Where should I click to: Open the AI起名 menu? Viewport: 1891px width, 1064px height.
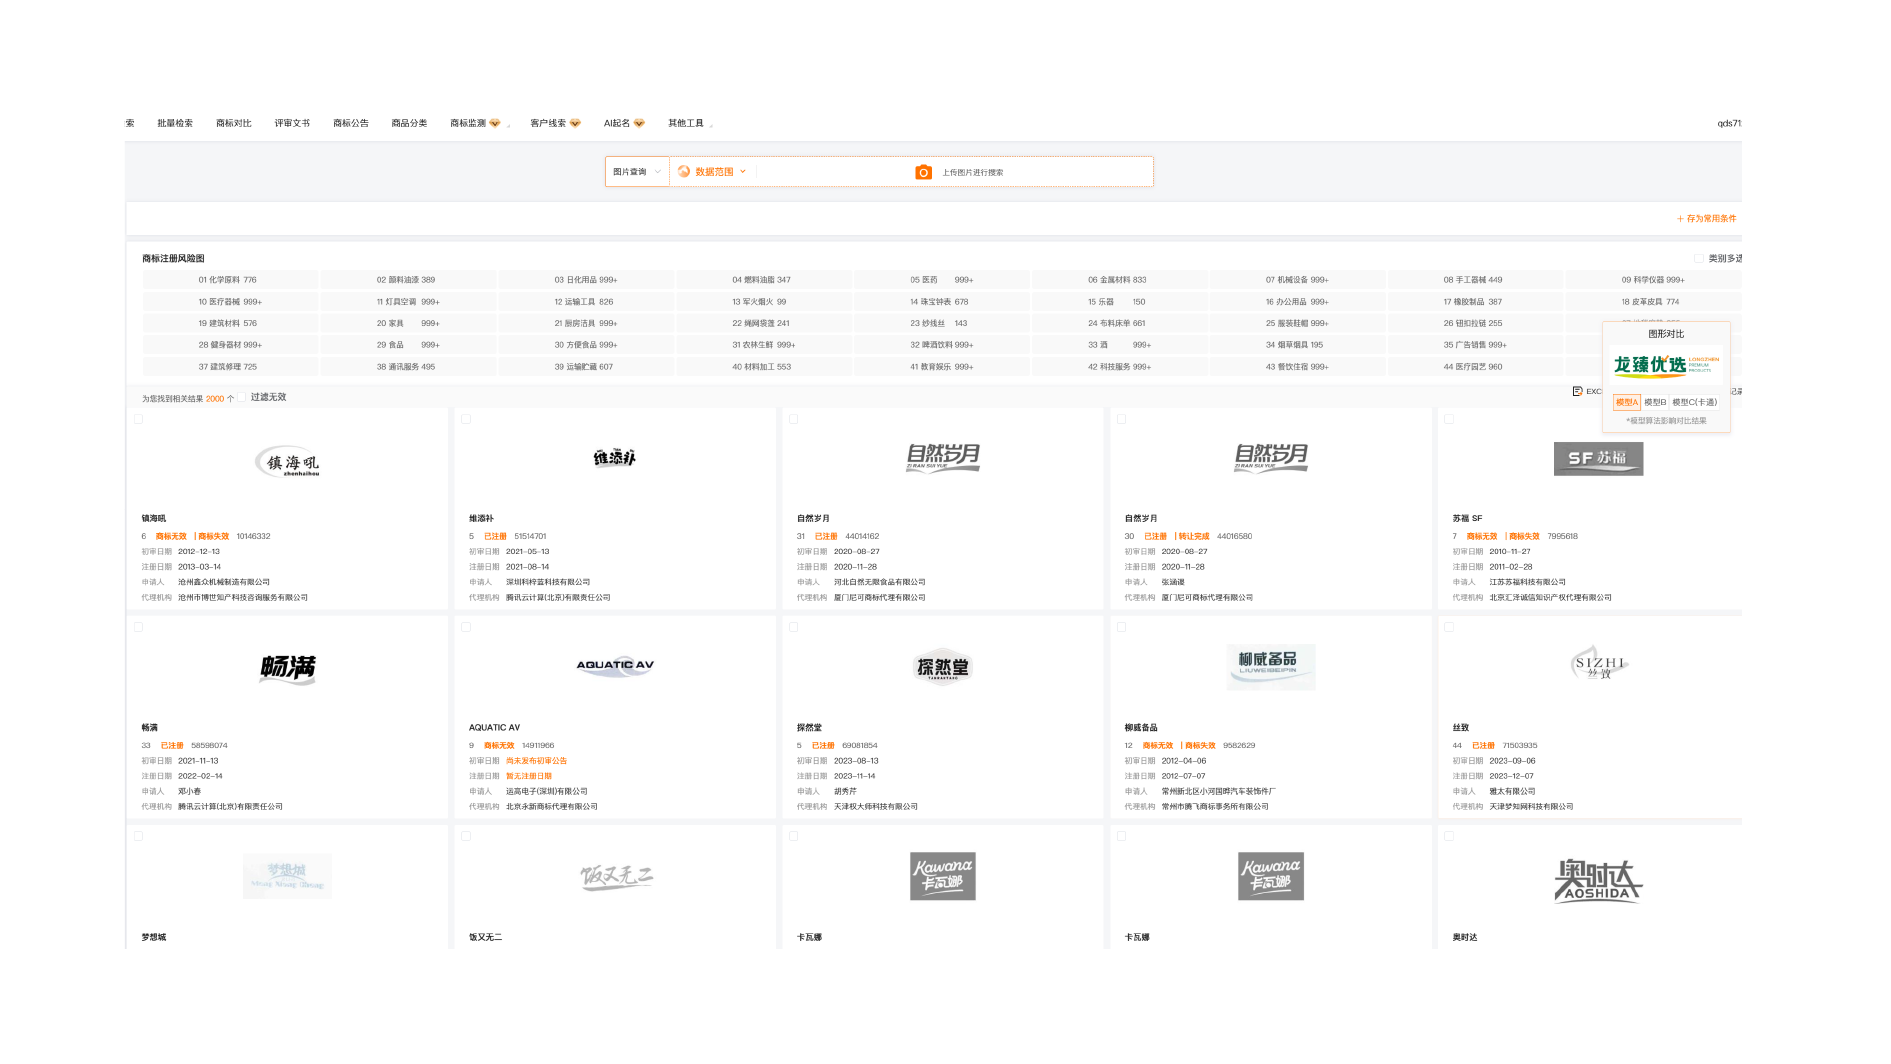[624, 123]
